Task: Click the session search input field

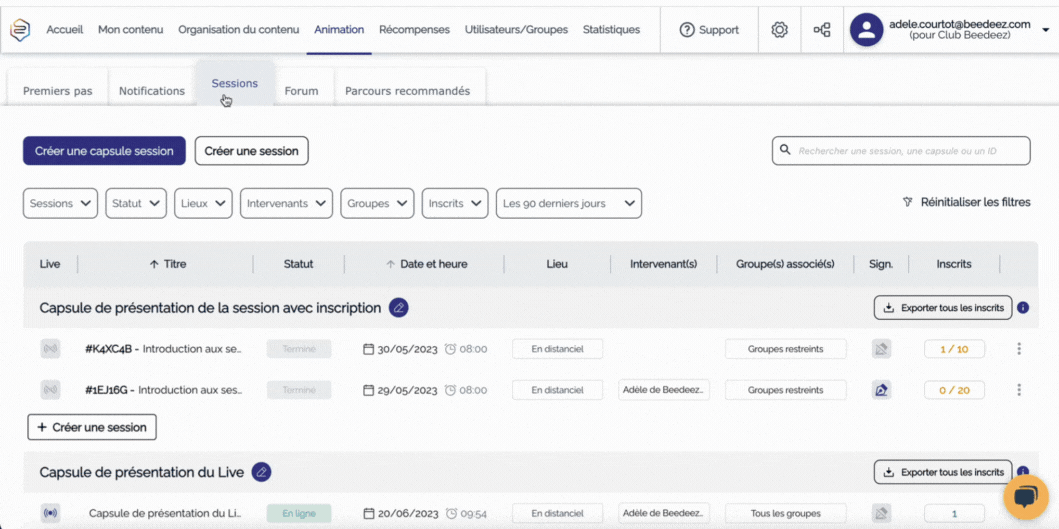Action: click(x=910, y=151)
